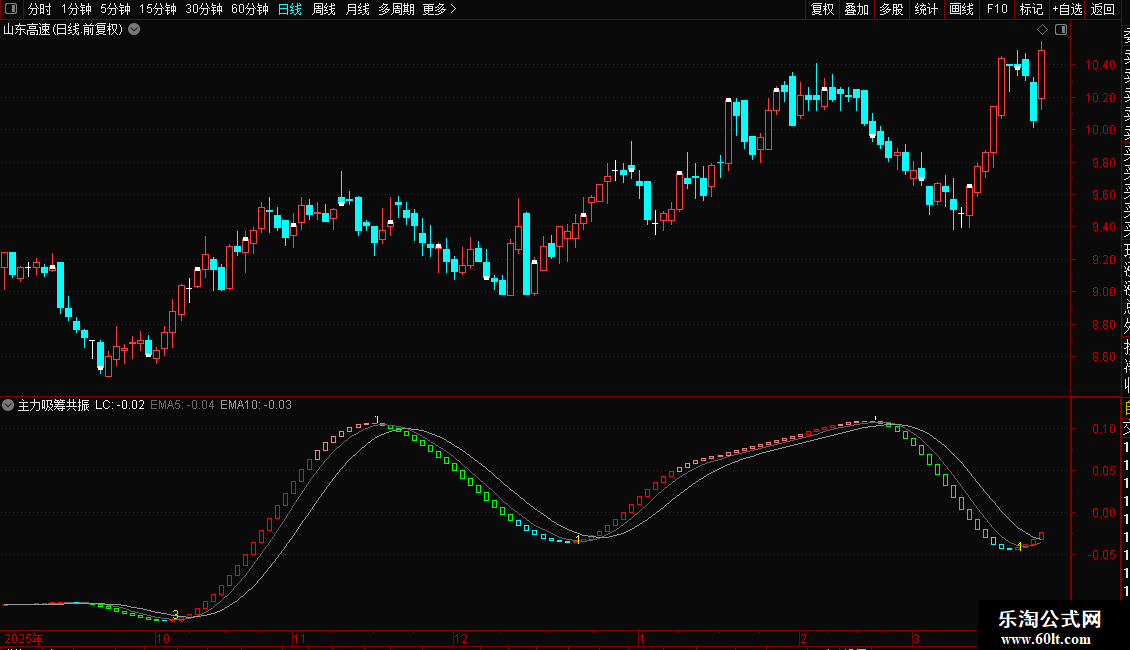This screenshot has height=650, width=1130.
Task: Open the dropdown arrow beside 山东高速 title
Action: (134, 30)
